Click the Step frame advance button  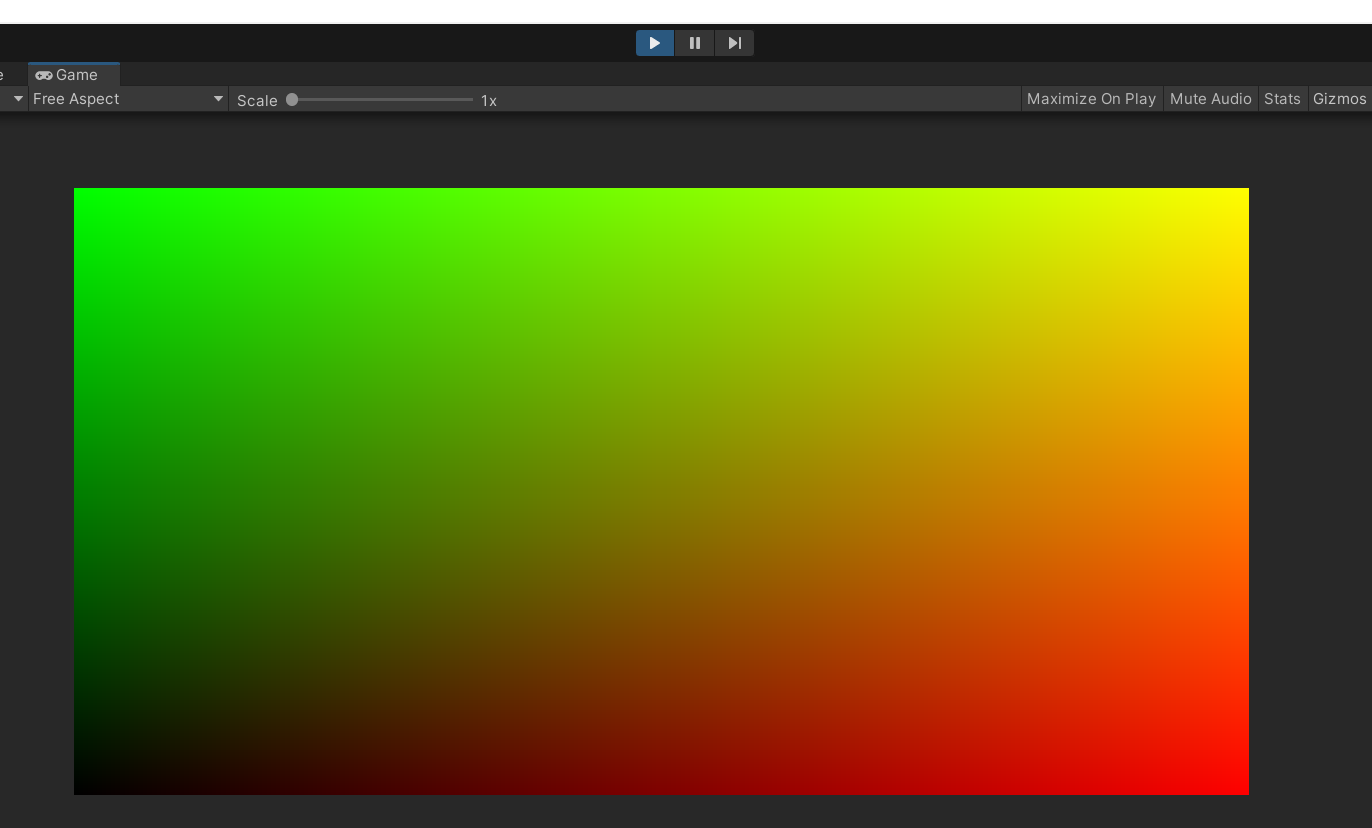pyautogui.click(x=735, y=42)
